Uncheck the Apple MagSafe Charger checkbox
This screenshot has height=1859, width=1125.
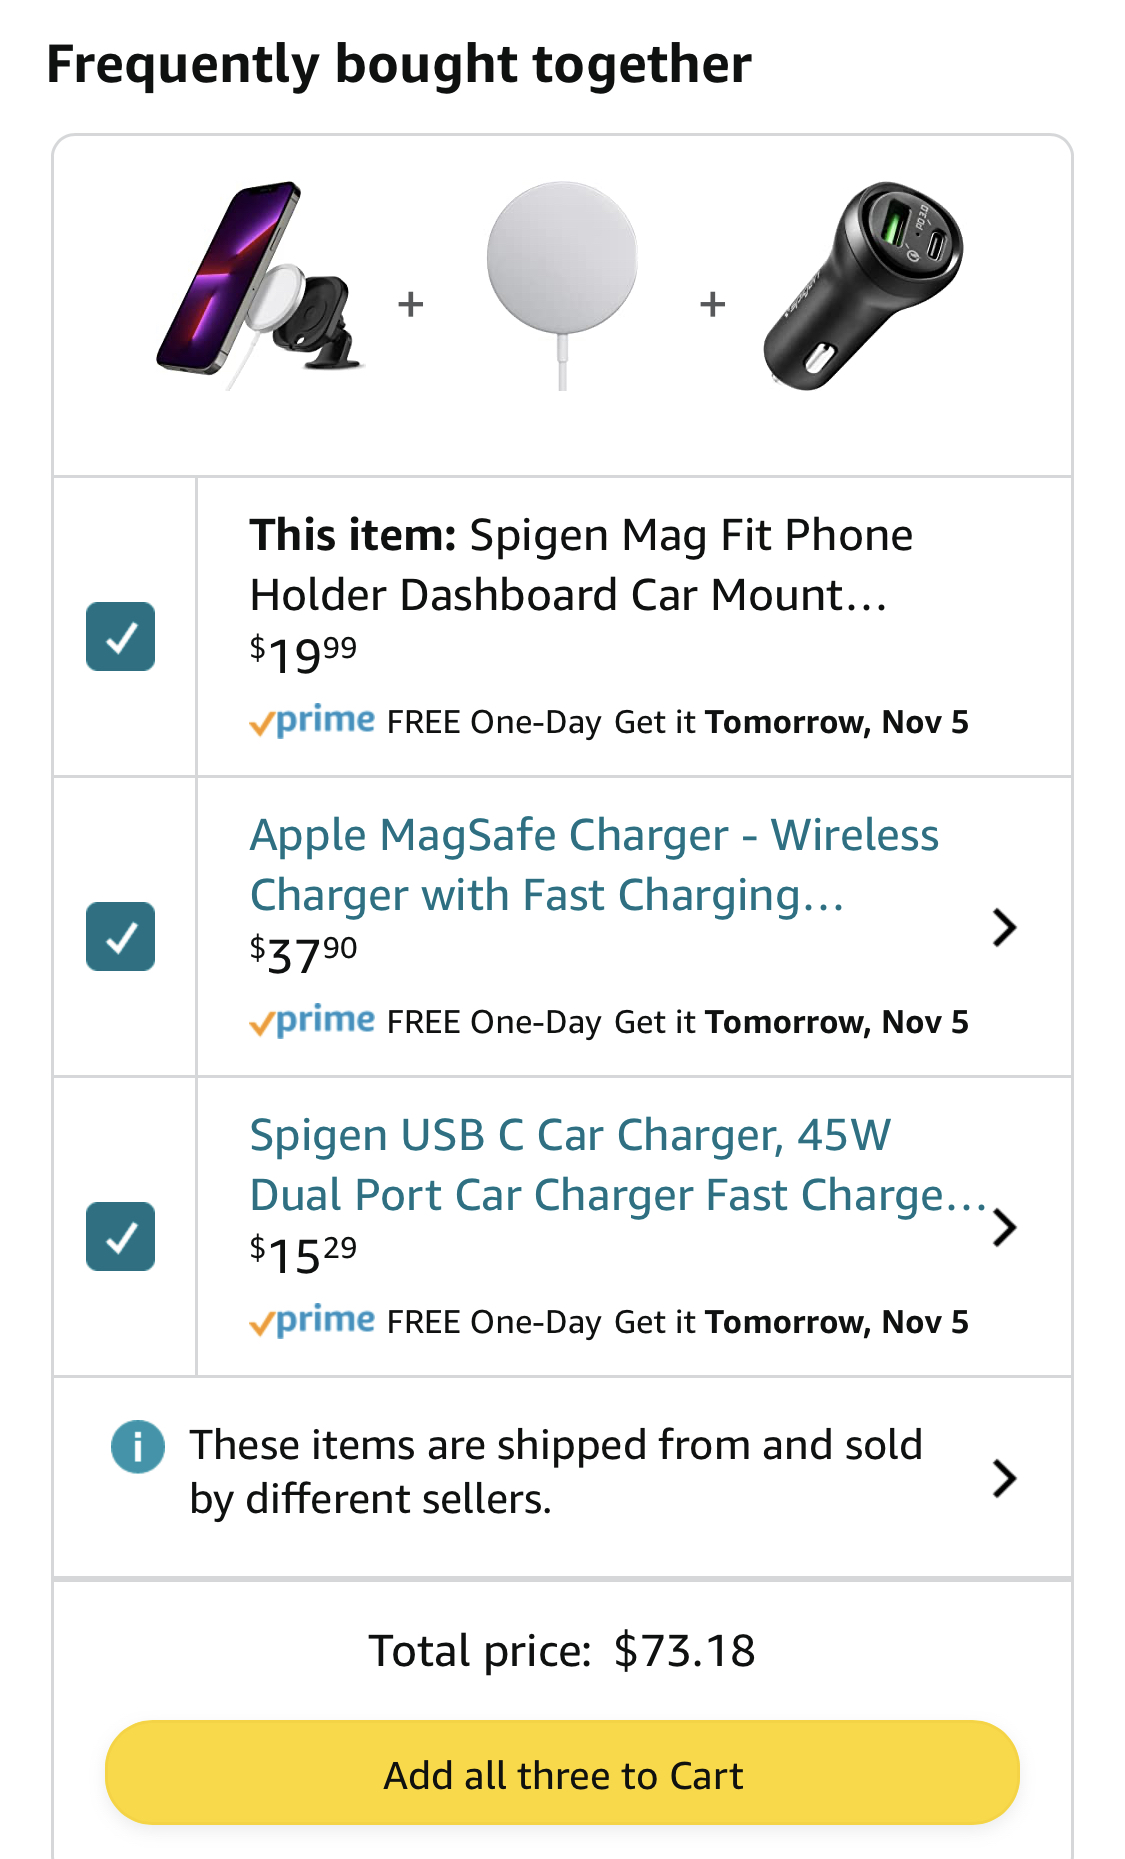(120, 936)
